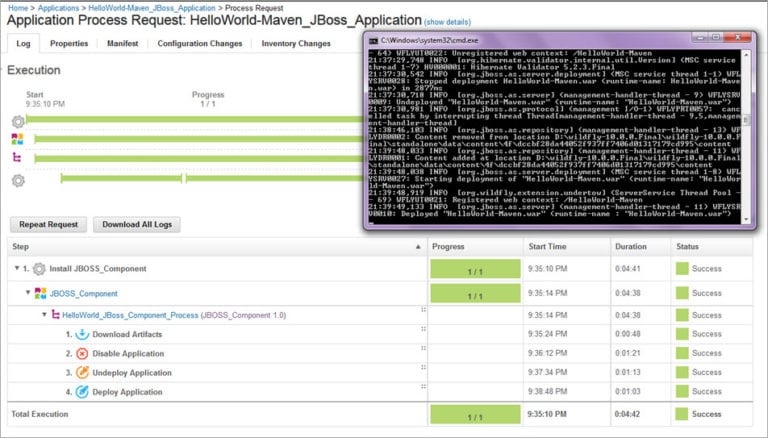The image size is (768, 438).
Task: Click the Download Artifacts step icon
Action: point(82,334)
